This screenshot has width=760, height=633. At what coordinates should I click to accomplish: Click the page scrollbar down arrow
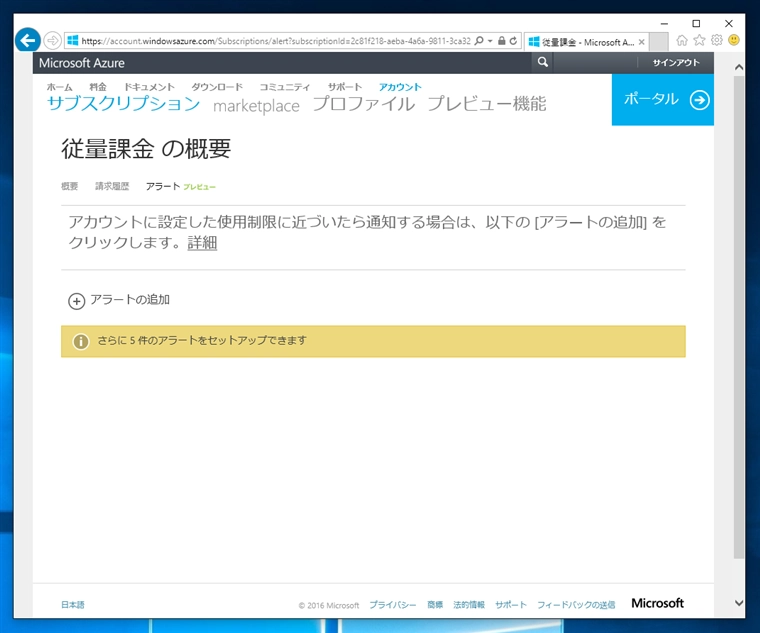pos(739,603)
